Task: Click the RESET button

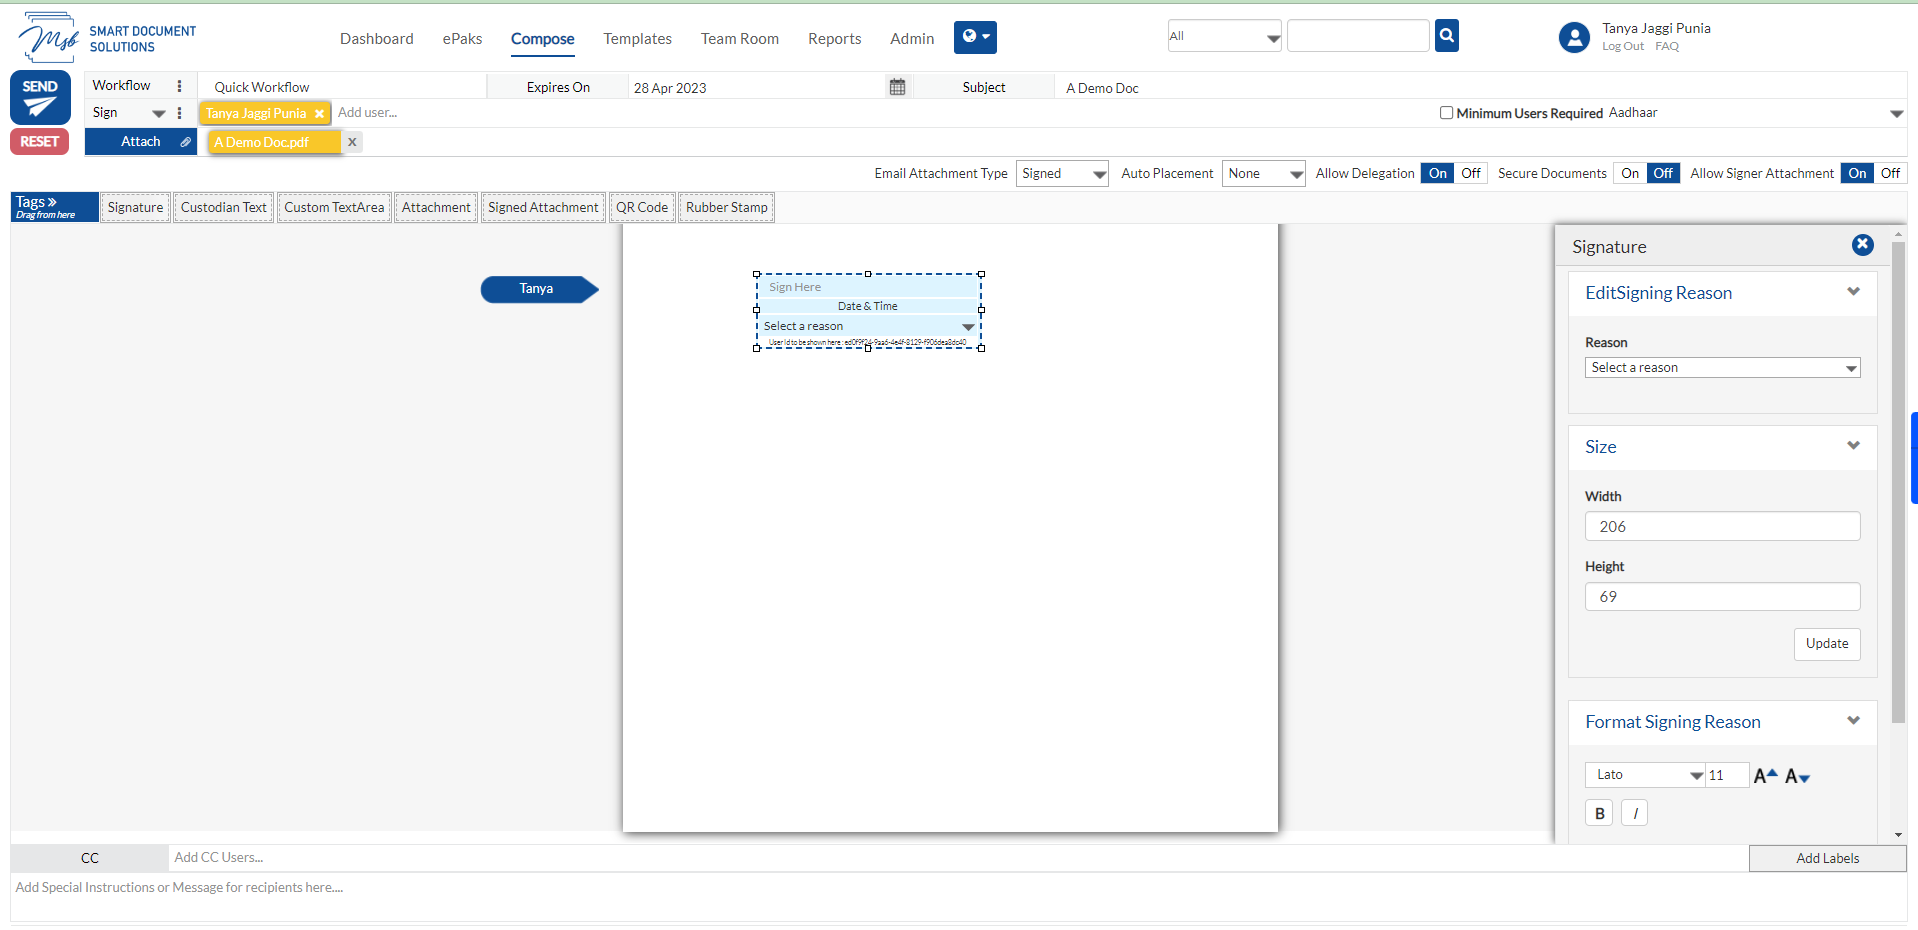Action: pyautogui.click(x=40, y=142)
